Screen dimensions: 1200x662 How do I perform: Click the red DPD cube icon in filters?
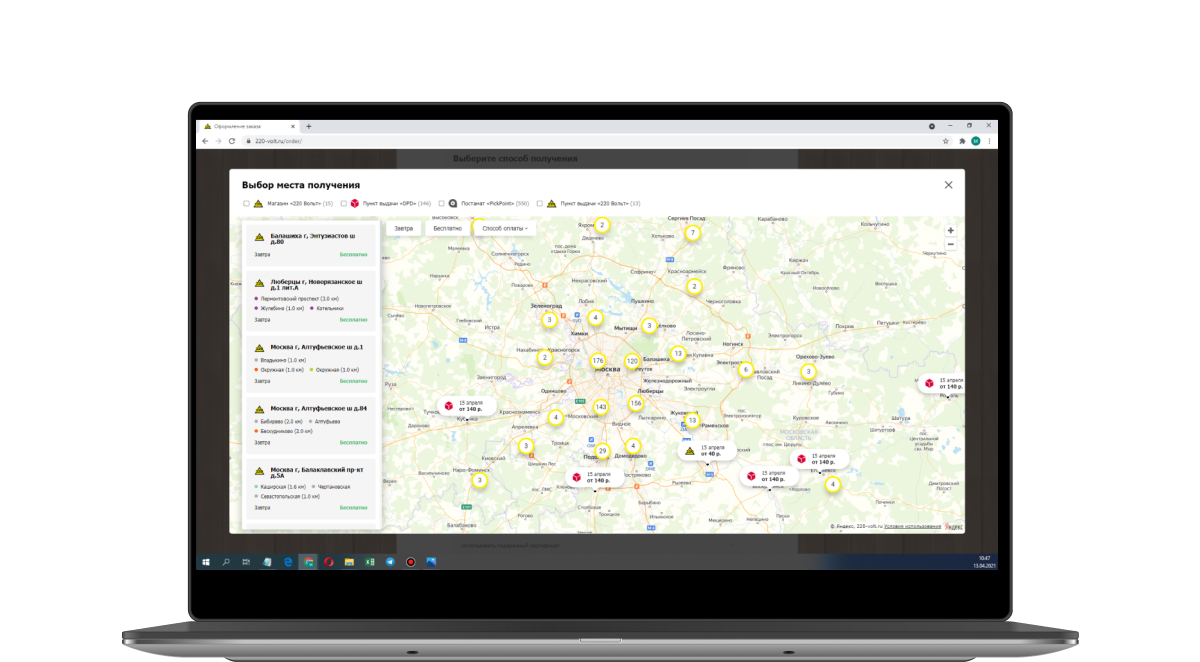point(355,203)
